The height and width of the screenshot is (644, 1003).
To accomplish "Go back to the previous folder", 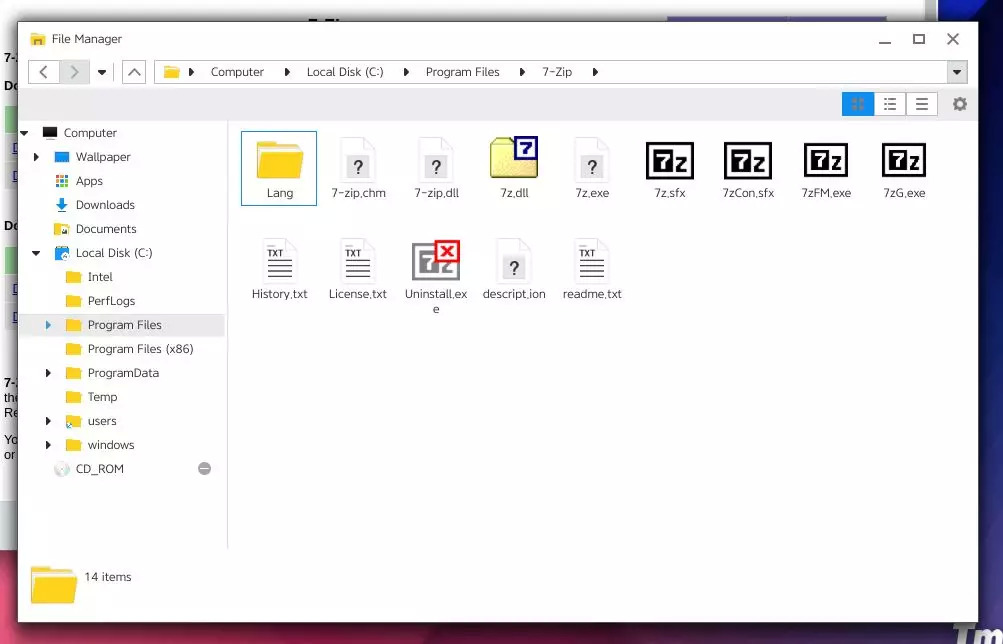I will point(43,72).
